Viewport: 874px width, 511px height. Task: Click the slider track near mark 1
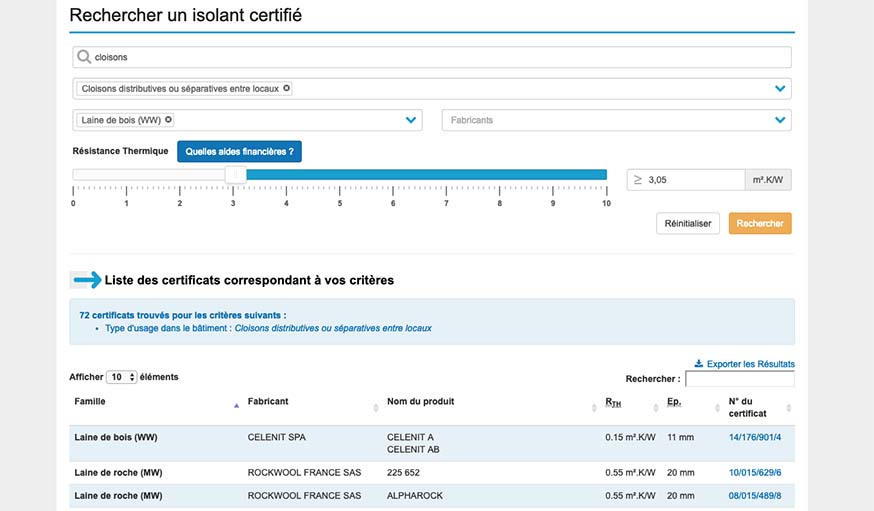127,175
